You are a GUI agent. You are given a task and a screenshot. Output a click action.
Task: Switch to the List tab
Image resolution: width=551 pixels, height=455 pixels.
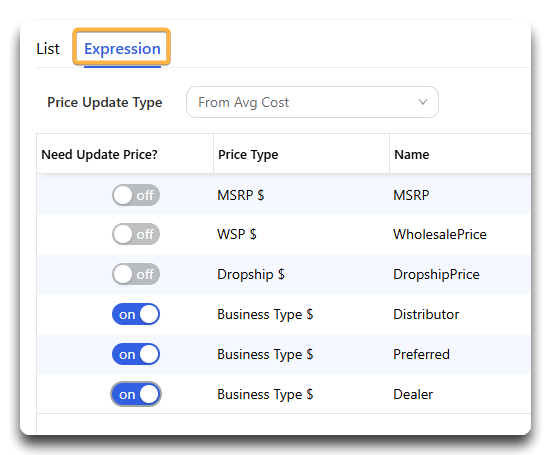pyautogui.click(x=48, y=49)
